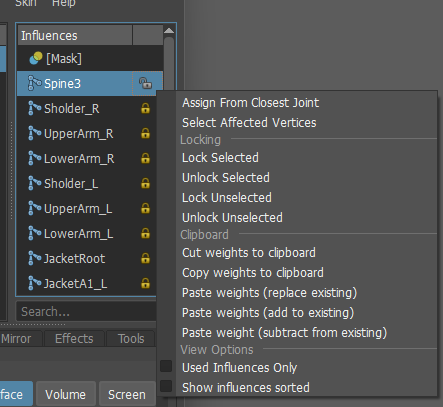Viewport: 443px width, 407px height.
Task: Click the influences list scroll-up arrow
Action: coord(169,31)
